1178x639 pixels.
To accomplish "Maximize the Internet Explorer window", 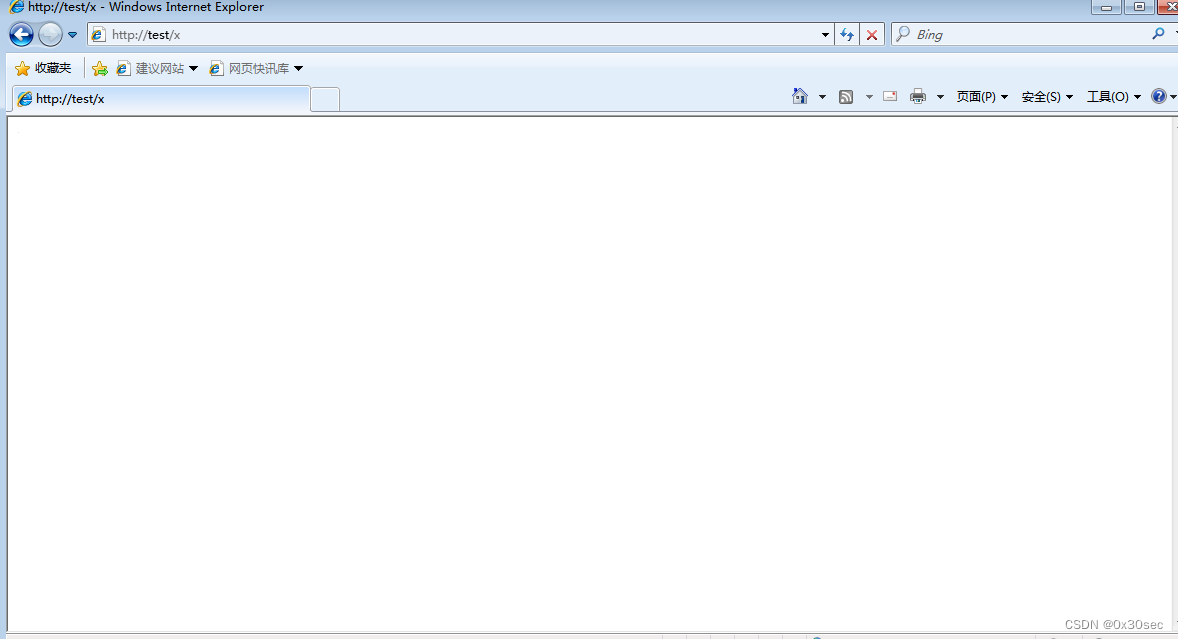I will tap(1140, 8).
